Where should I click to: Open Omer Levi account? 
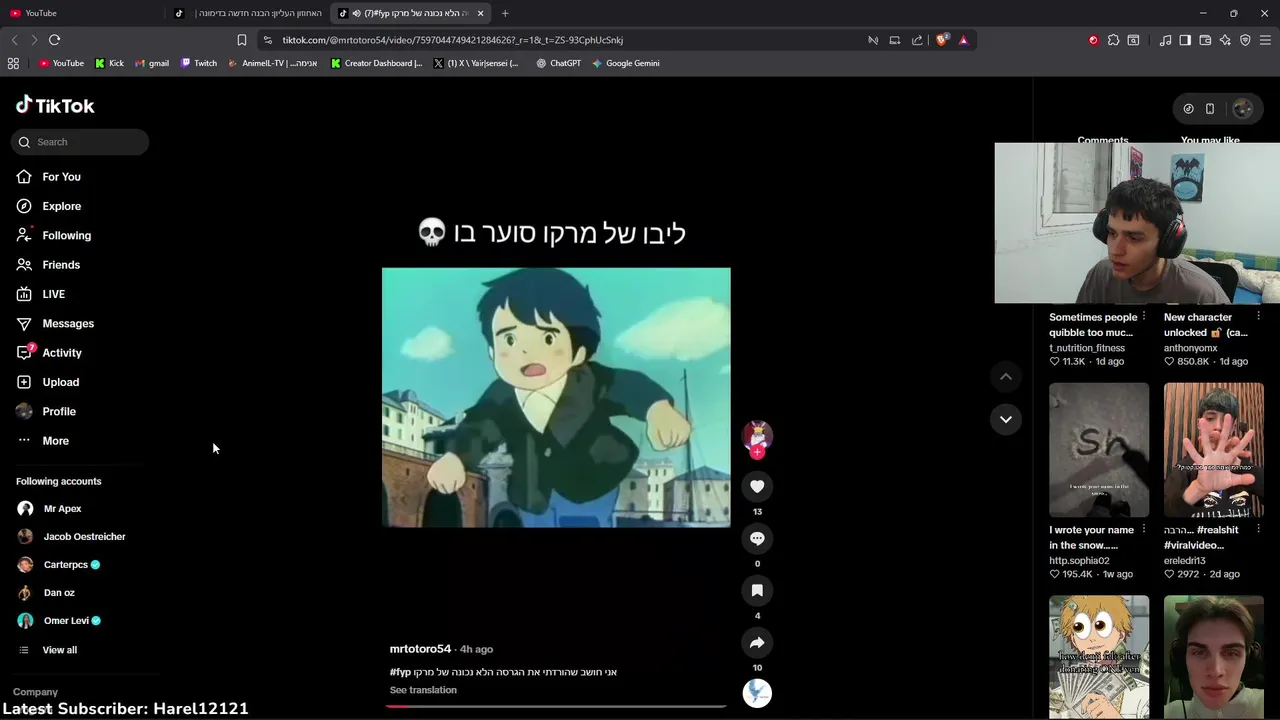point(66,621)
